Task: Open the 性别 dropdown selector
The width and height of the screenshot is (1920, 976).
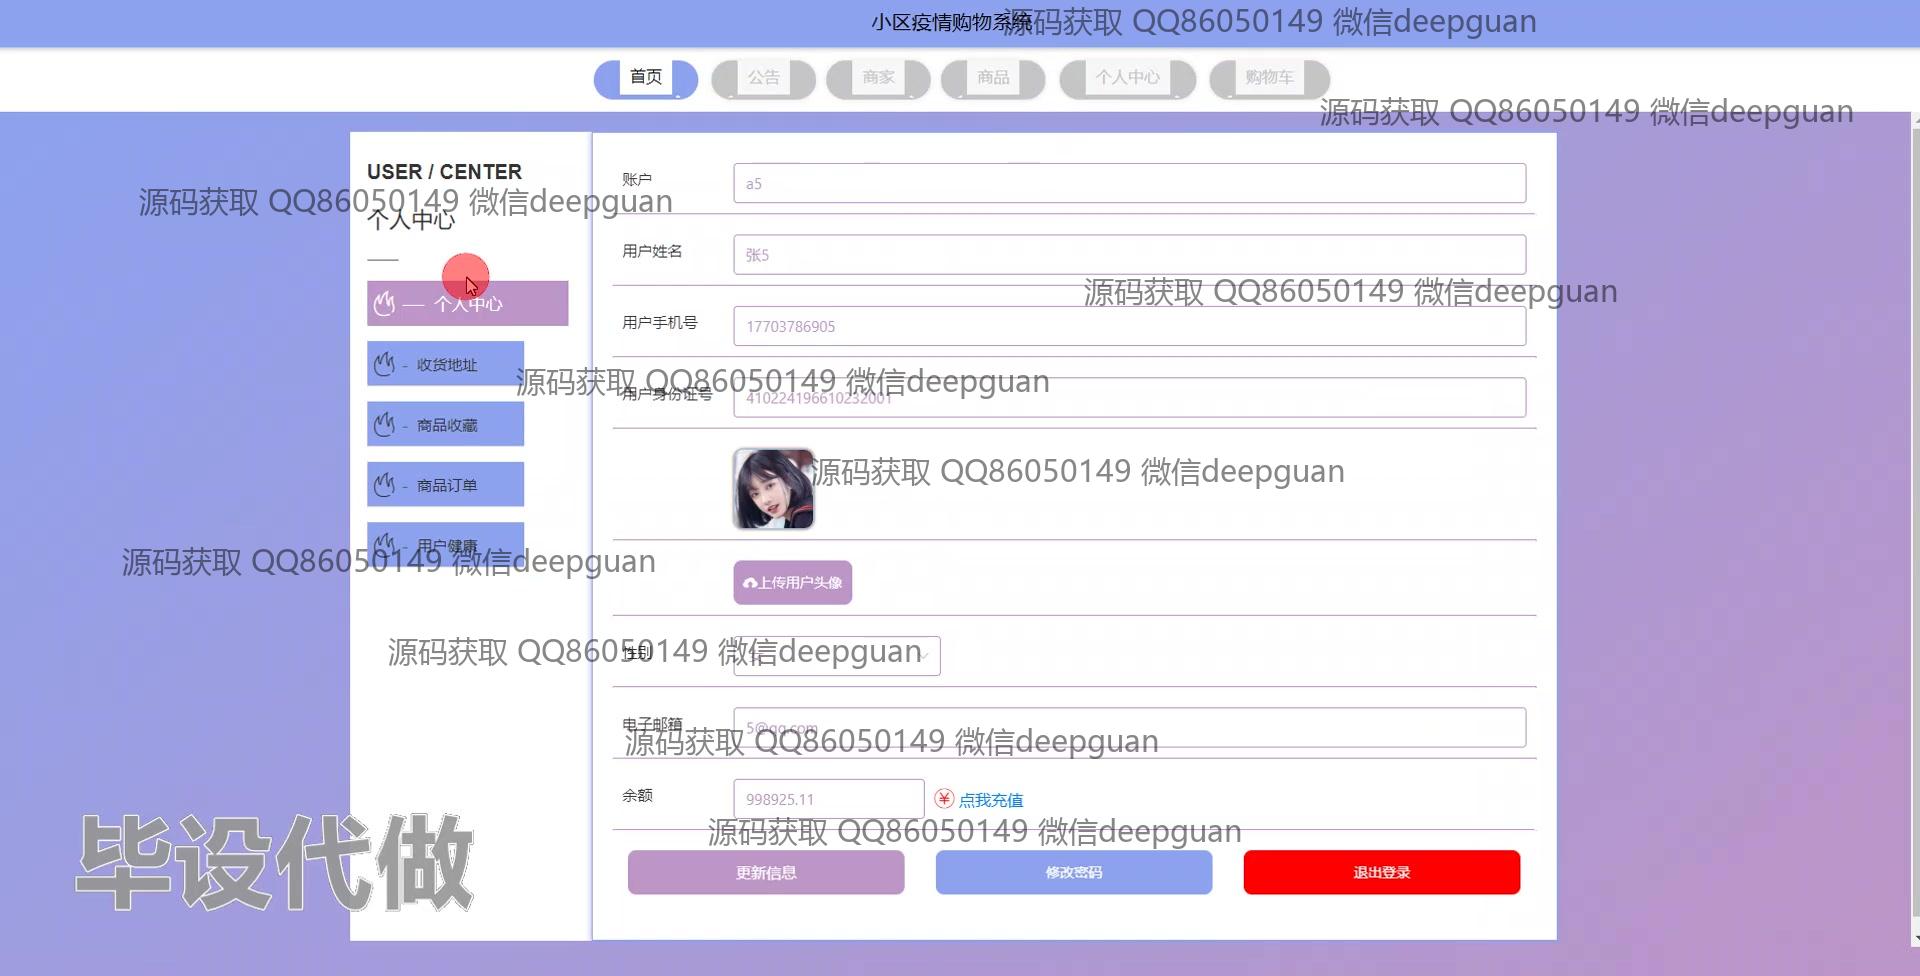Action: click(x=836, y=655)
